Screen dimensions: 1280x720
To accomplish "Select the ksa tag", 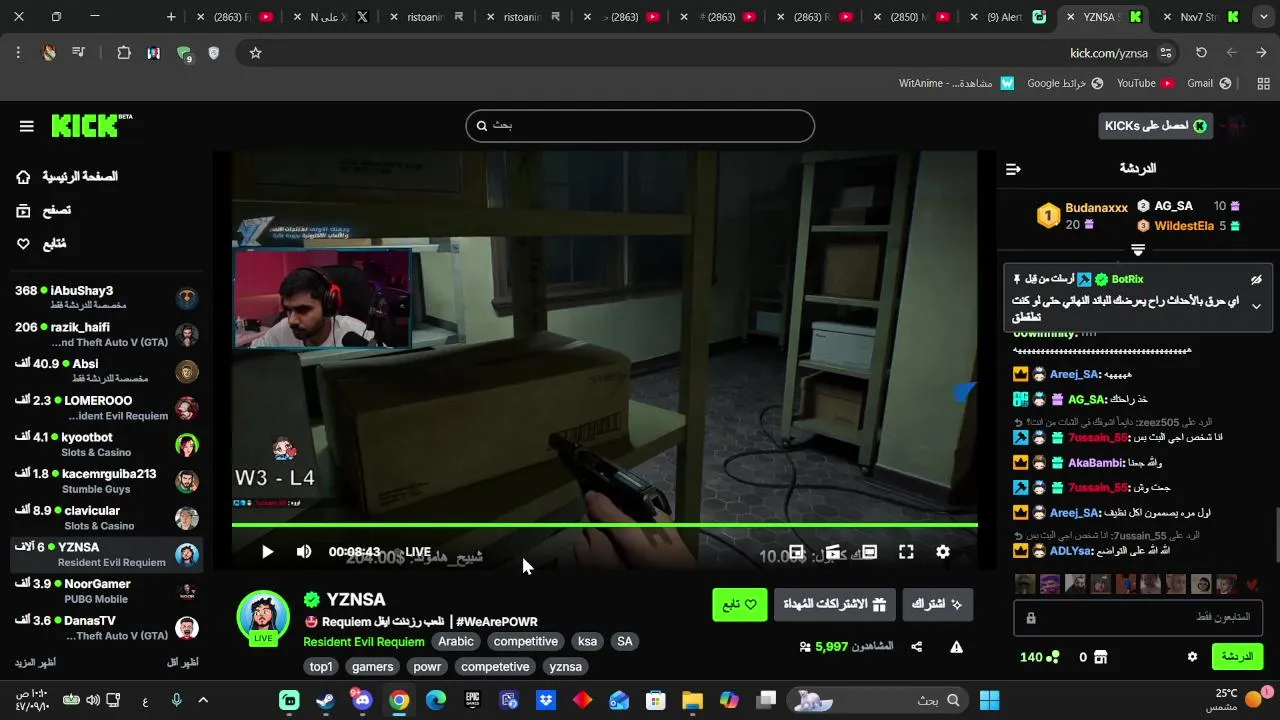I will tap(587, 642).
